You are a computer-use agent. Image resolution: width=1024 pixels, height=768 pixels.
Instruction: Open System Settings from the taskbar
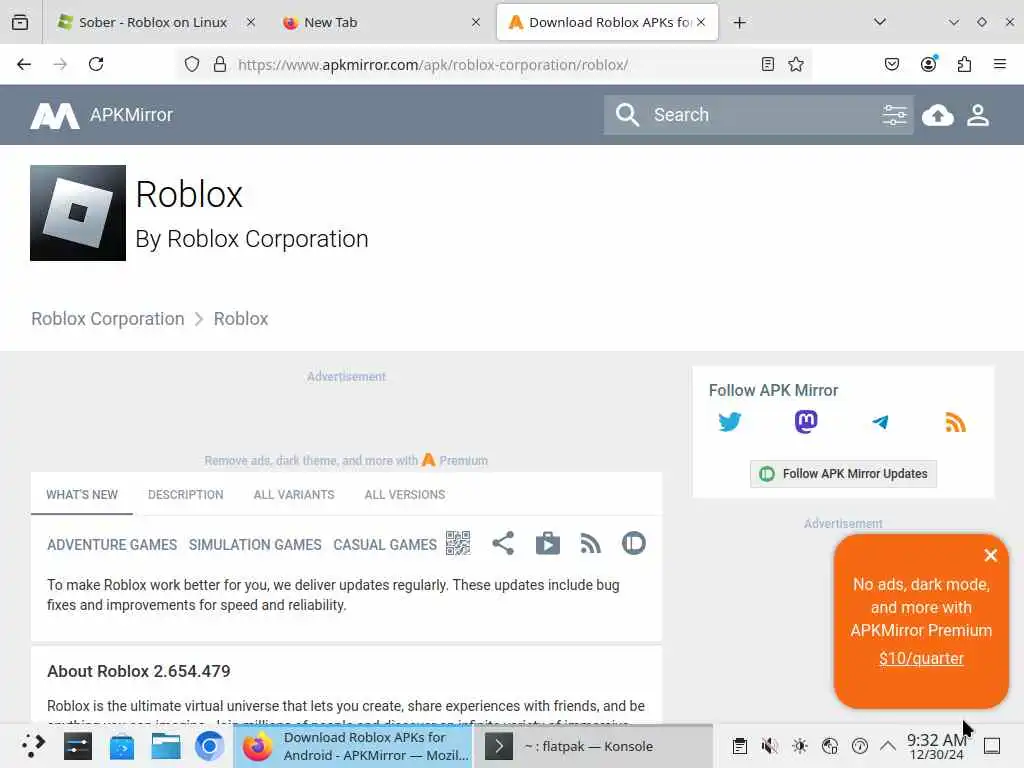pos(78,746)
